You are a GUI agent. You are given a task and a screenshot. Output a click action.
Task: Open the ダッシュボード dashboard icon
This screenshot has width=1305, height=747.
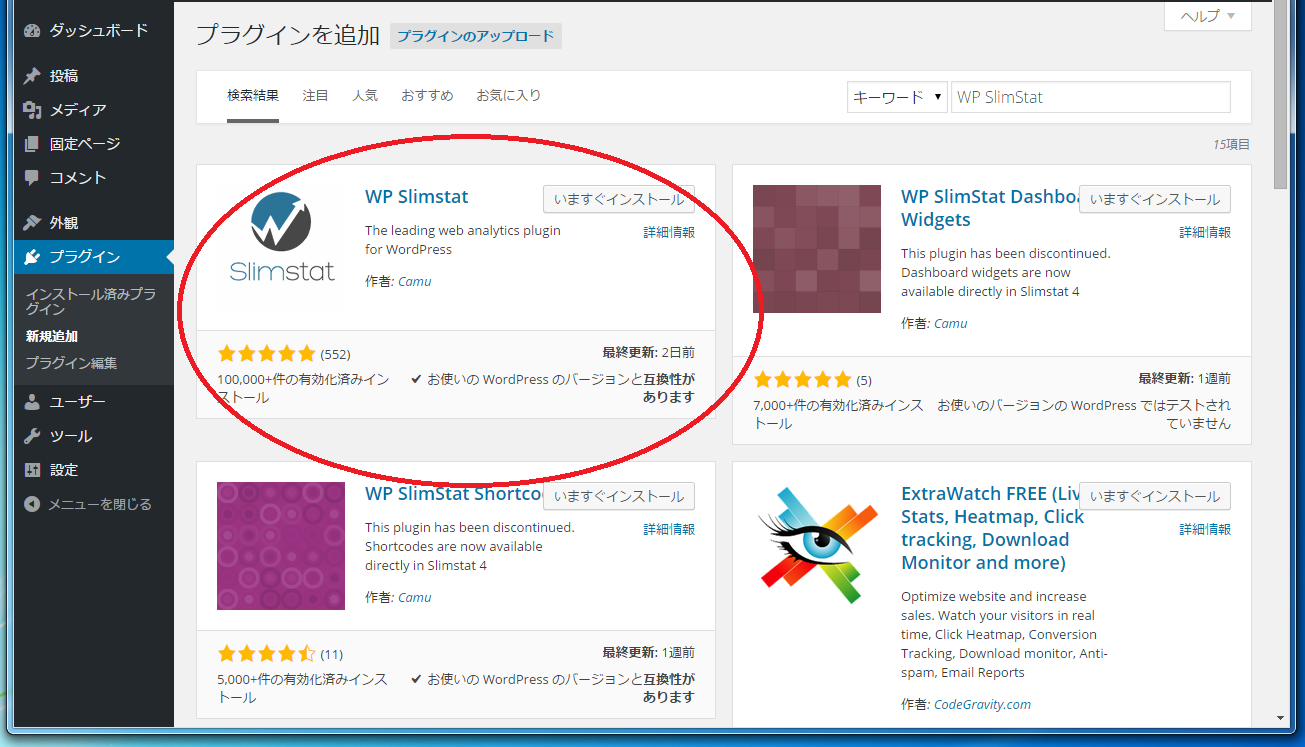pos(32,31)
